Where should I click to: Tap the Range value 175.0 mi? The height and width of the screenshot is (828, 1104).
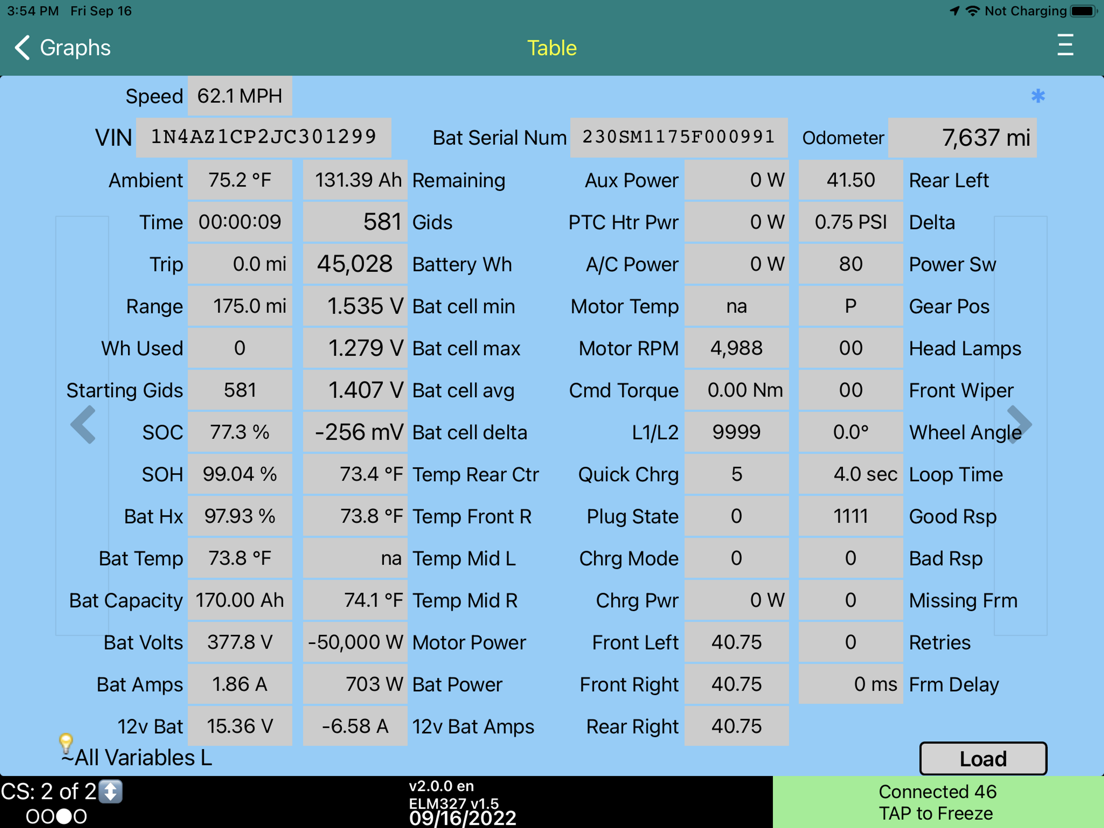tap(240, 306)
